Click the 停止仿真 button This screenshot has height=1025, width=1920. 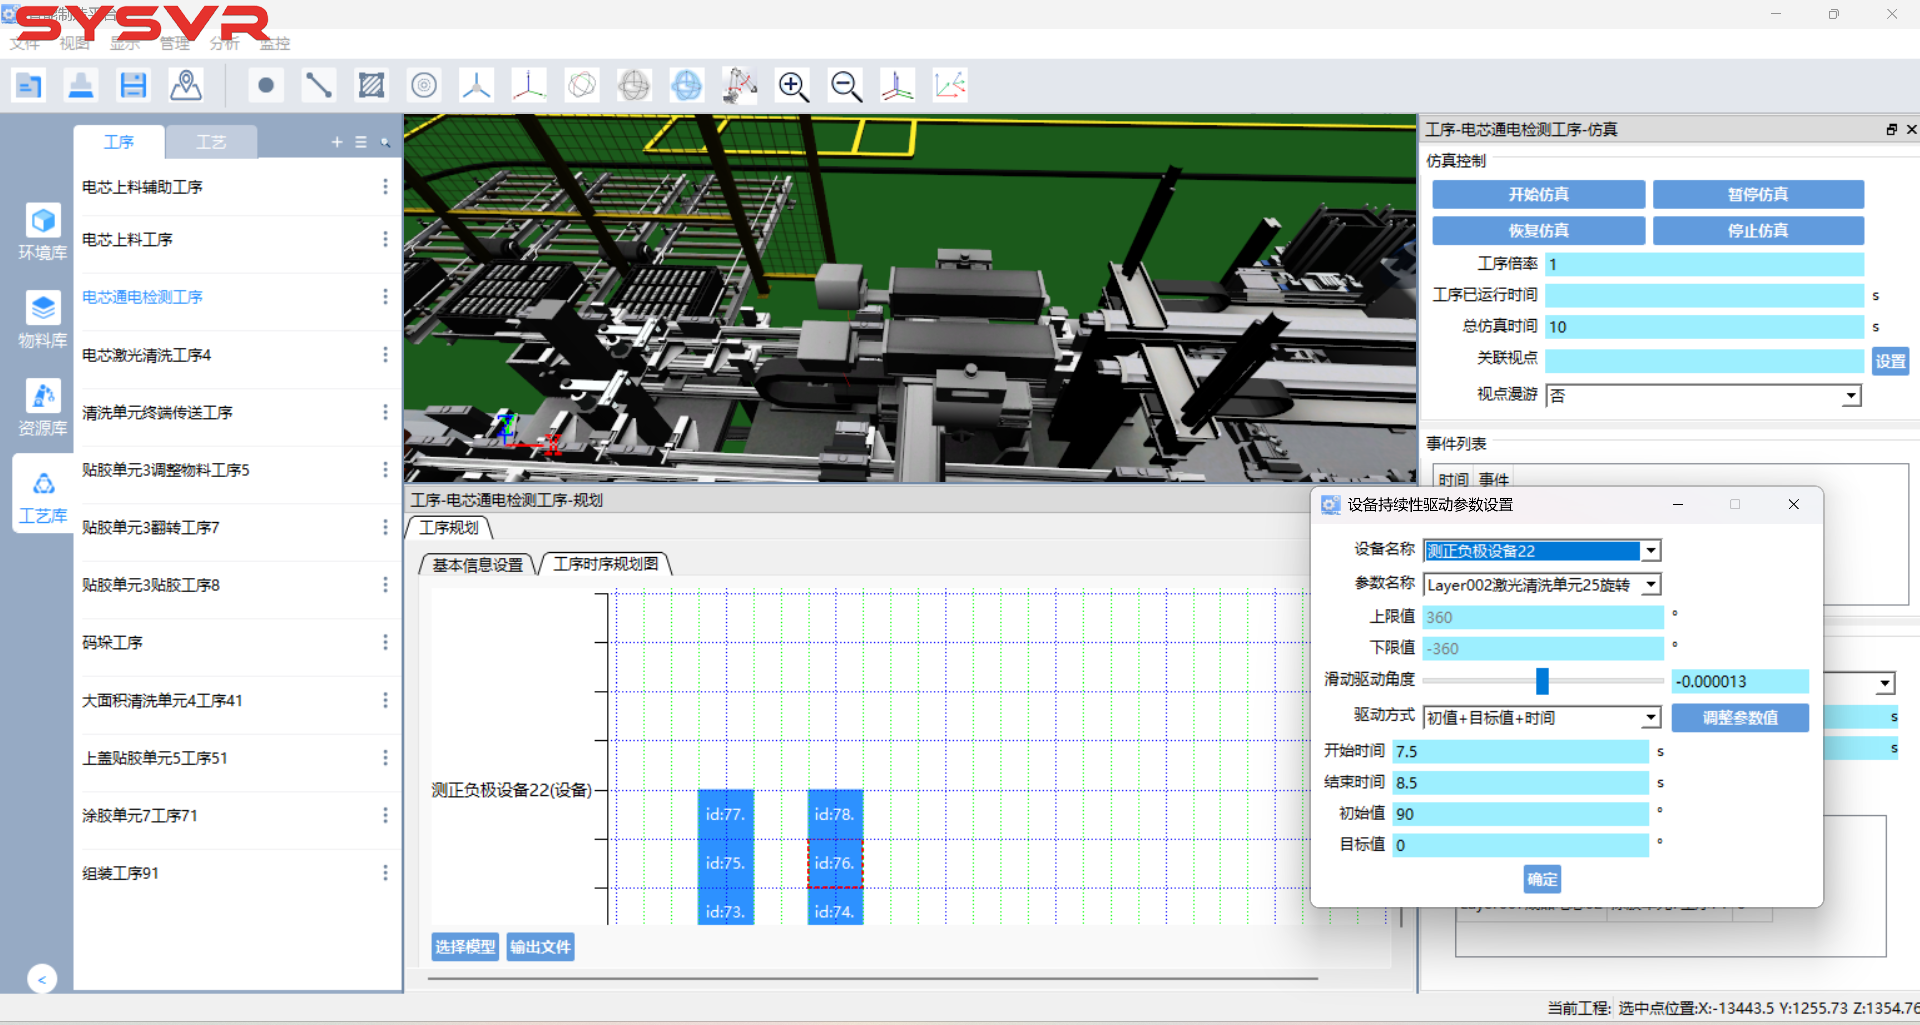click(x=1758, y=231)
